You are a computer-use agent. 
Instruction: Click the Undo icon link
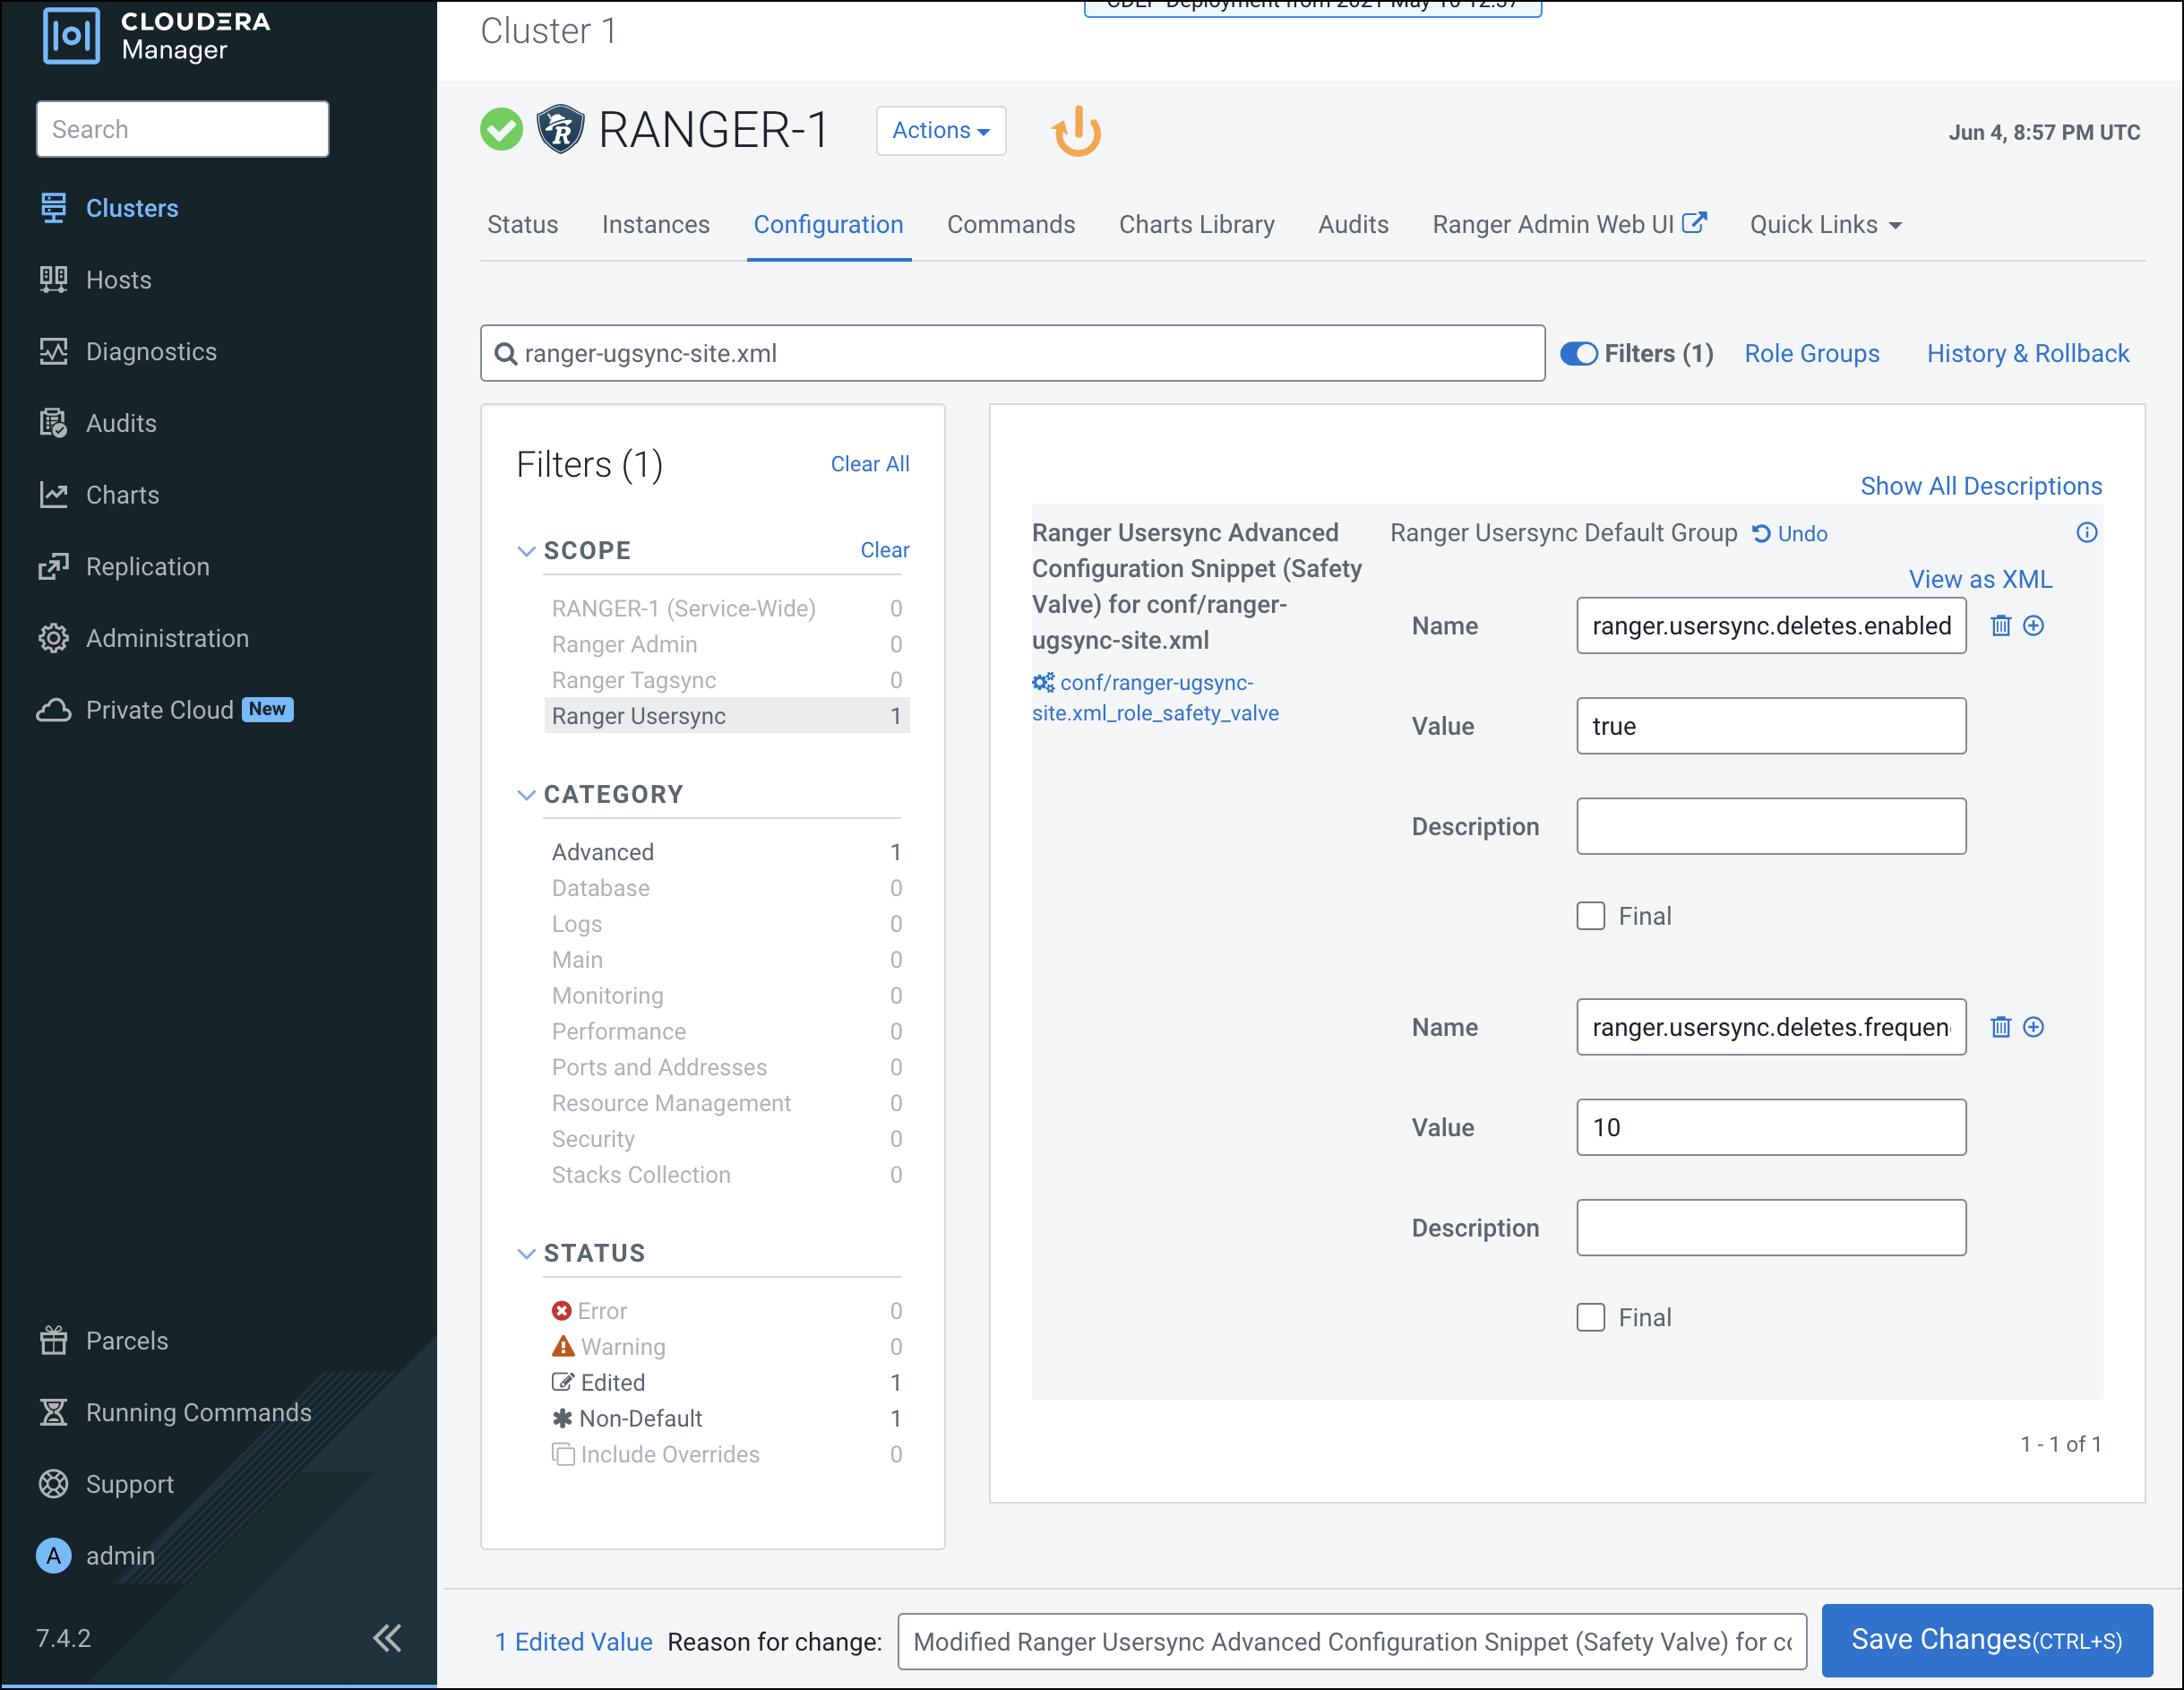point(1789,534)
